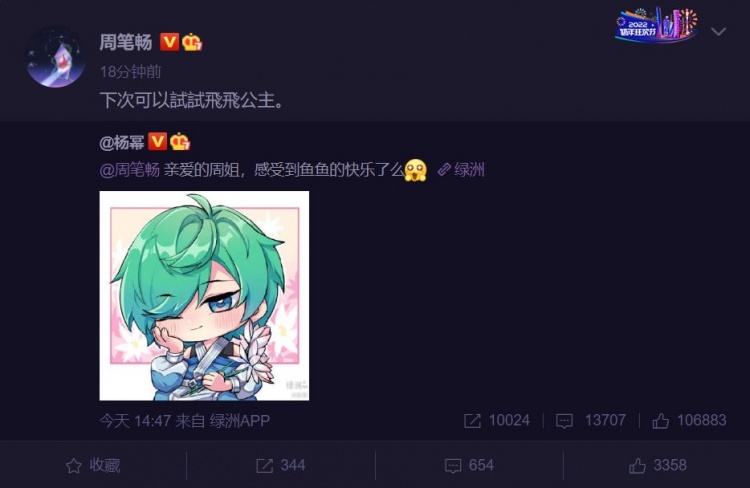The image size is (750, 488).
Task: Open the @周笔畅 mention in reposted text
Action: point(130,170)
